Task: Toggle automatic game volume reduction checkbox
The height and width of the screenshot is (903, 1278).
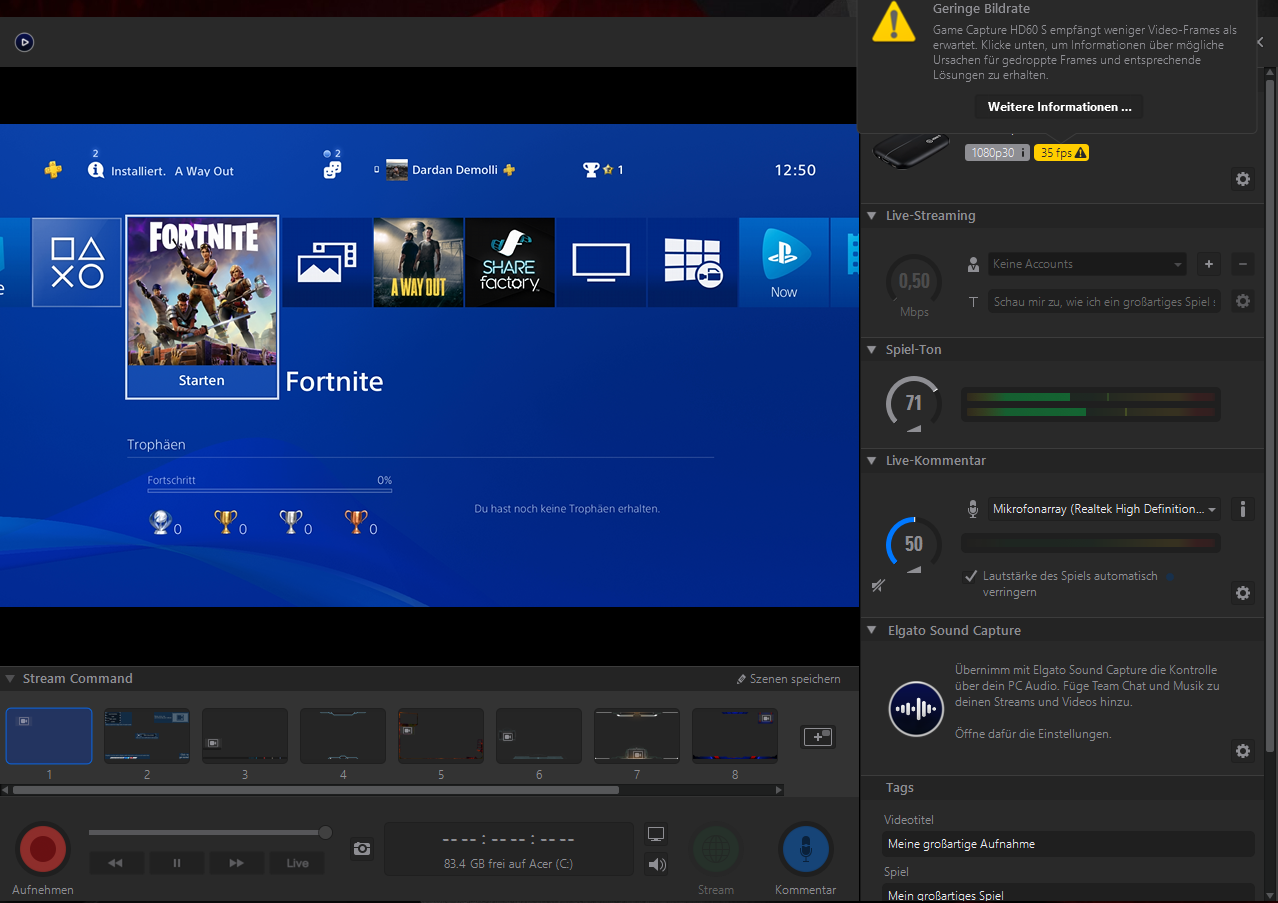Action: tap(970, 576)
